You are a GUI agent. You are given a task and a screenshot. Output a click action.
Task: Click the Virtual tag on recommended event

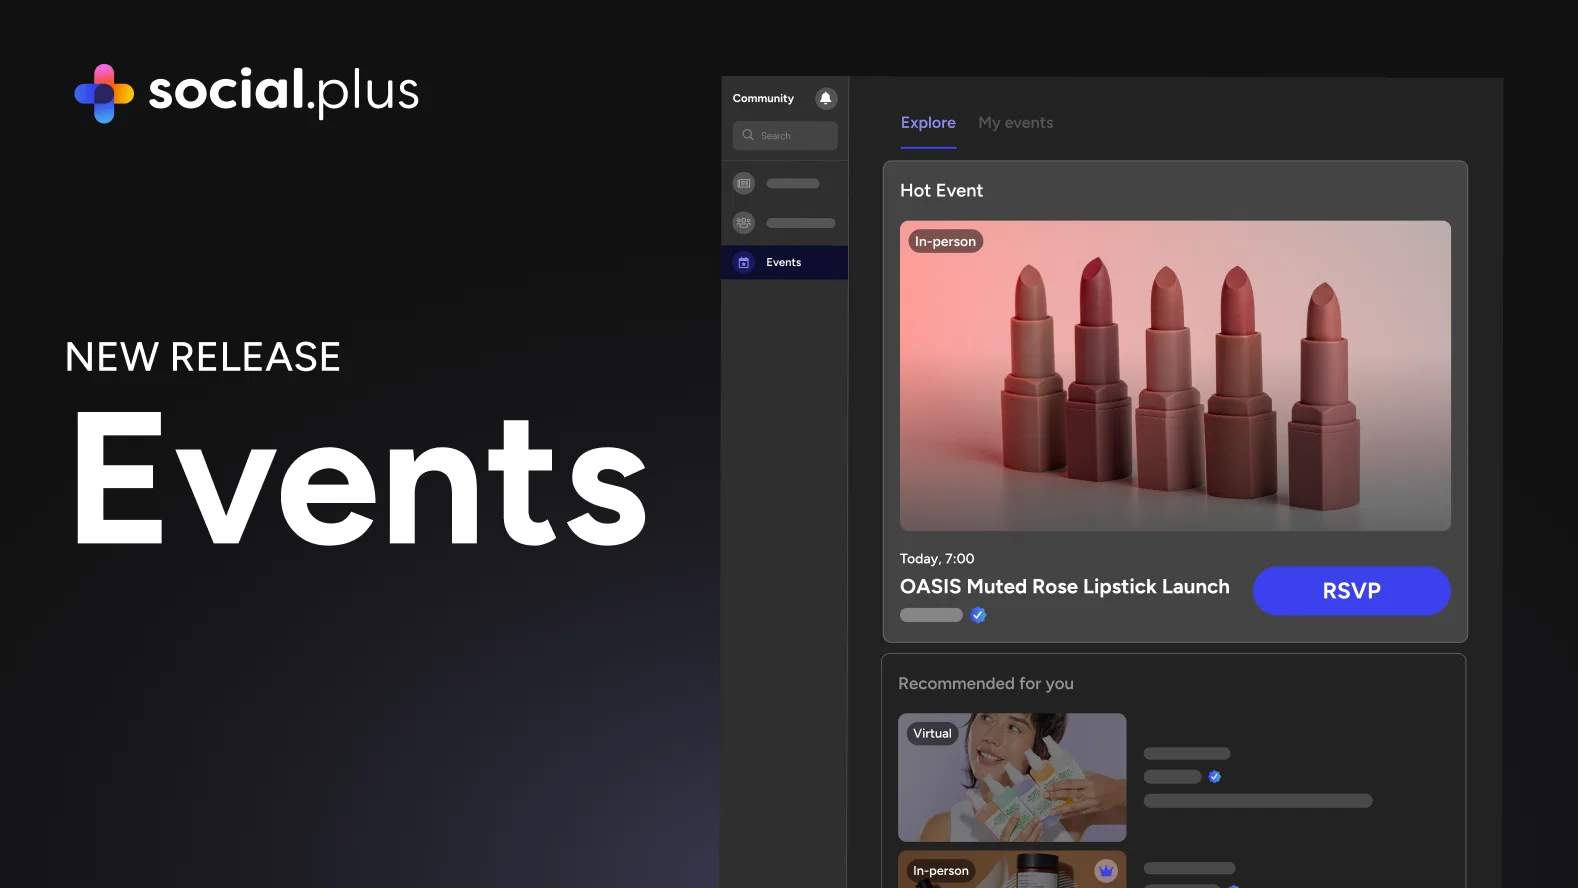pos(933,734)
